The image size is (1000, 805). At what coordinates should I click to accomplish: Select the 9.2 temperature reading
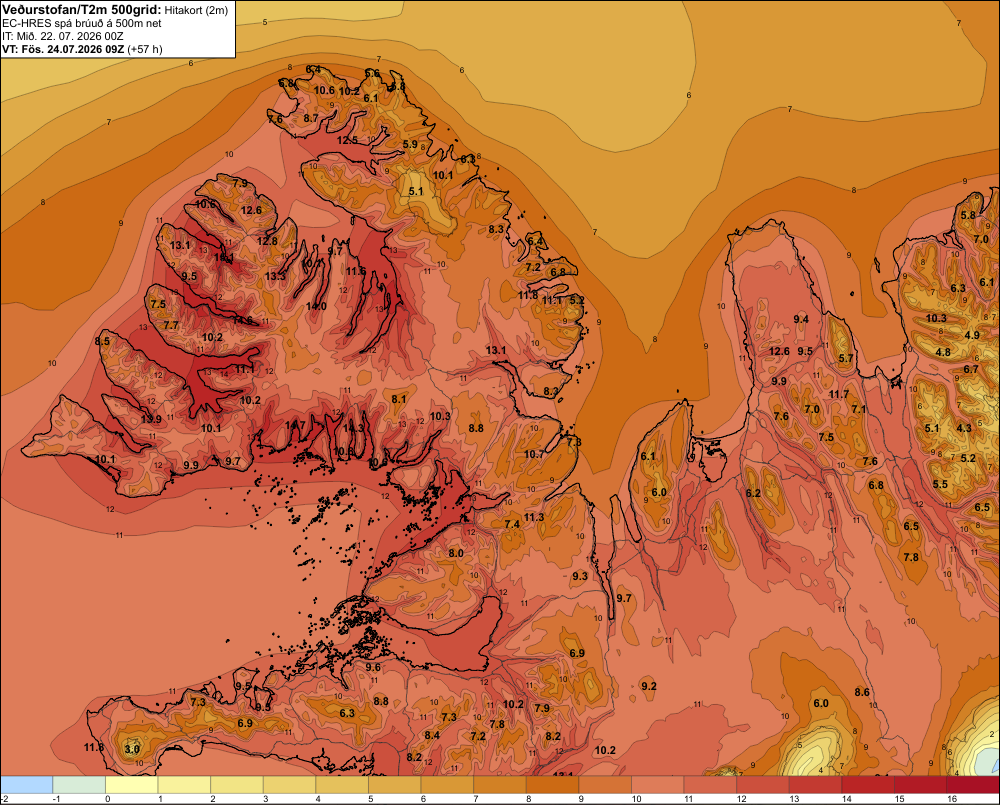tap(649, 686)
